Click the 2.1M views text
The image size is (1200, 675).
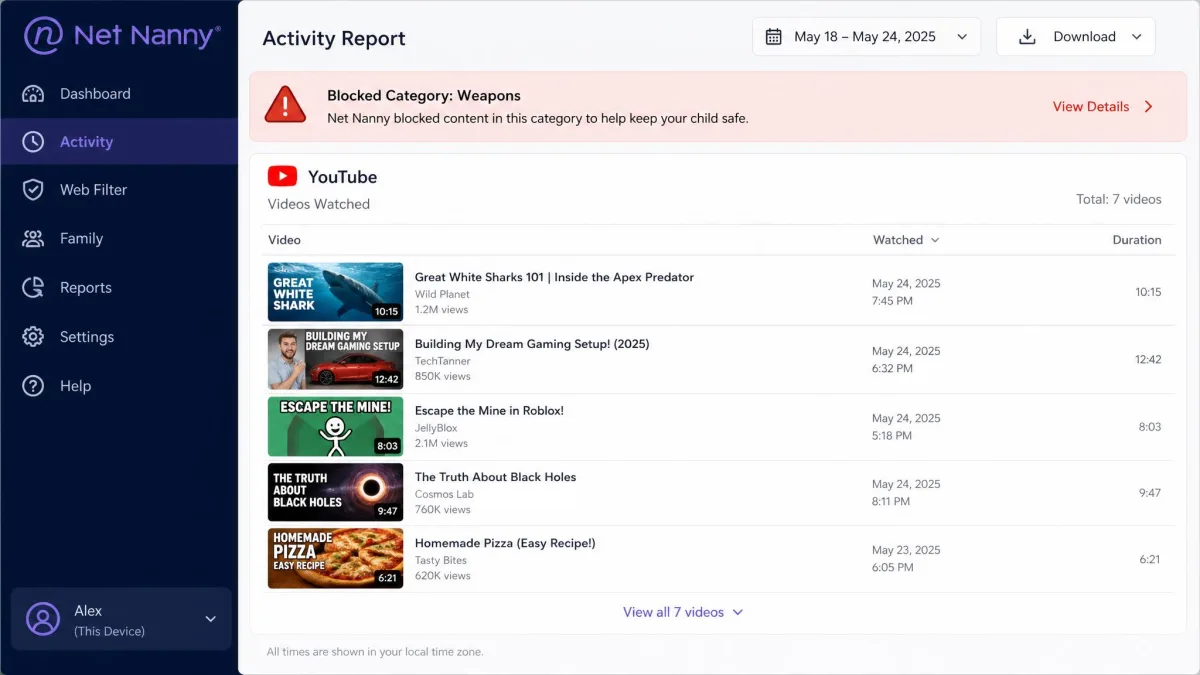click(441, 443)
